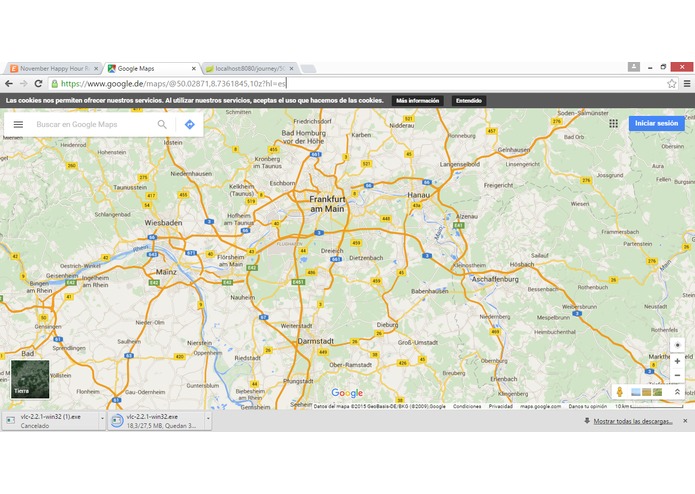
Task: Zoom in the map with plus button
Action: pyautogui.click(x=677, y=361)
